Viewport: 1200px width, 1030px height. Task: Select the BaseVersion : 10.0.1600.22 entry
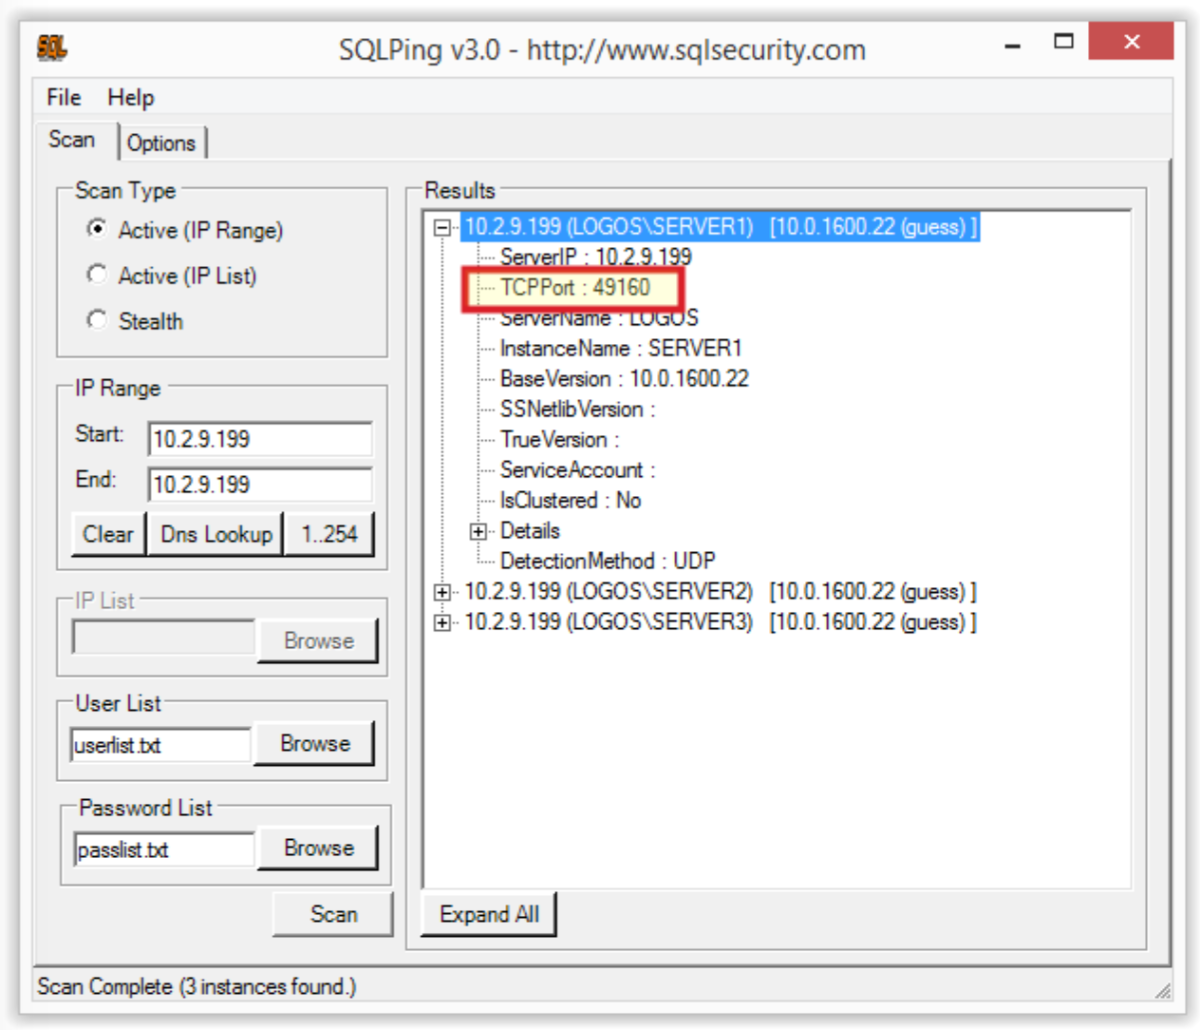pos(624,379)
